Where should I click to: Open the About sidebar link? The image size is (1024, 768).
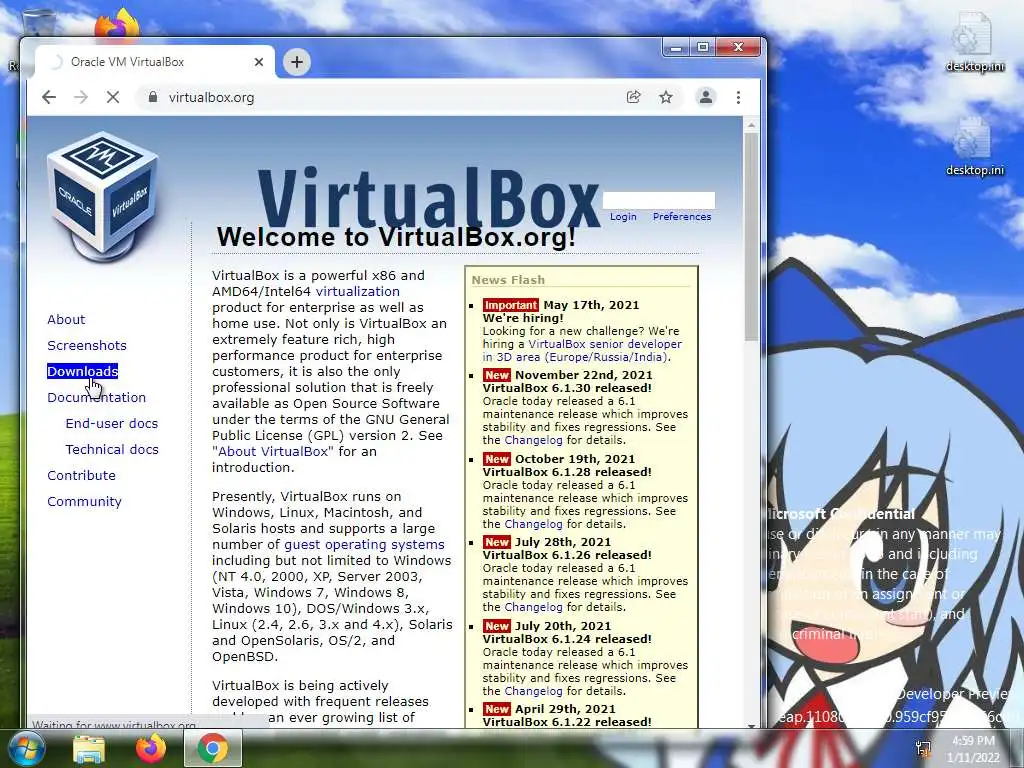66,319
